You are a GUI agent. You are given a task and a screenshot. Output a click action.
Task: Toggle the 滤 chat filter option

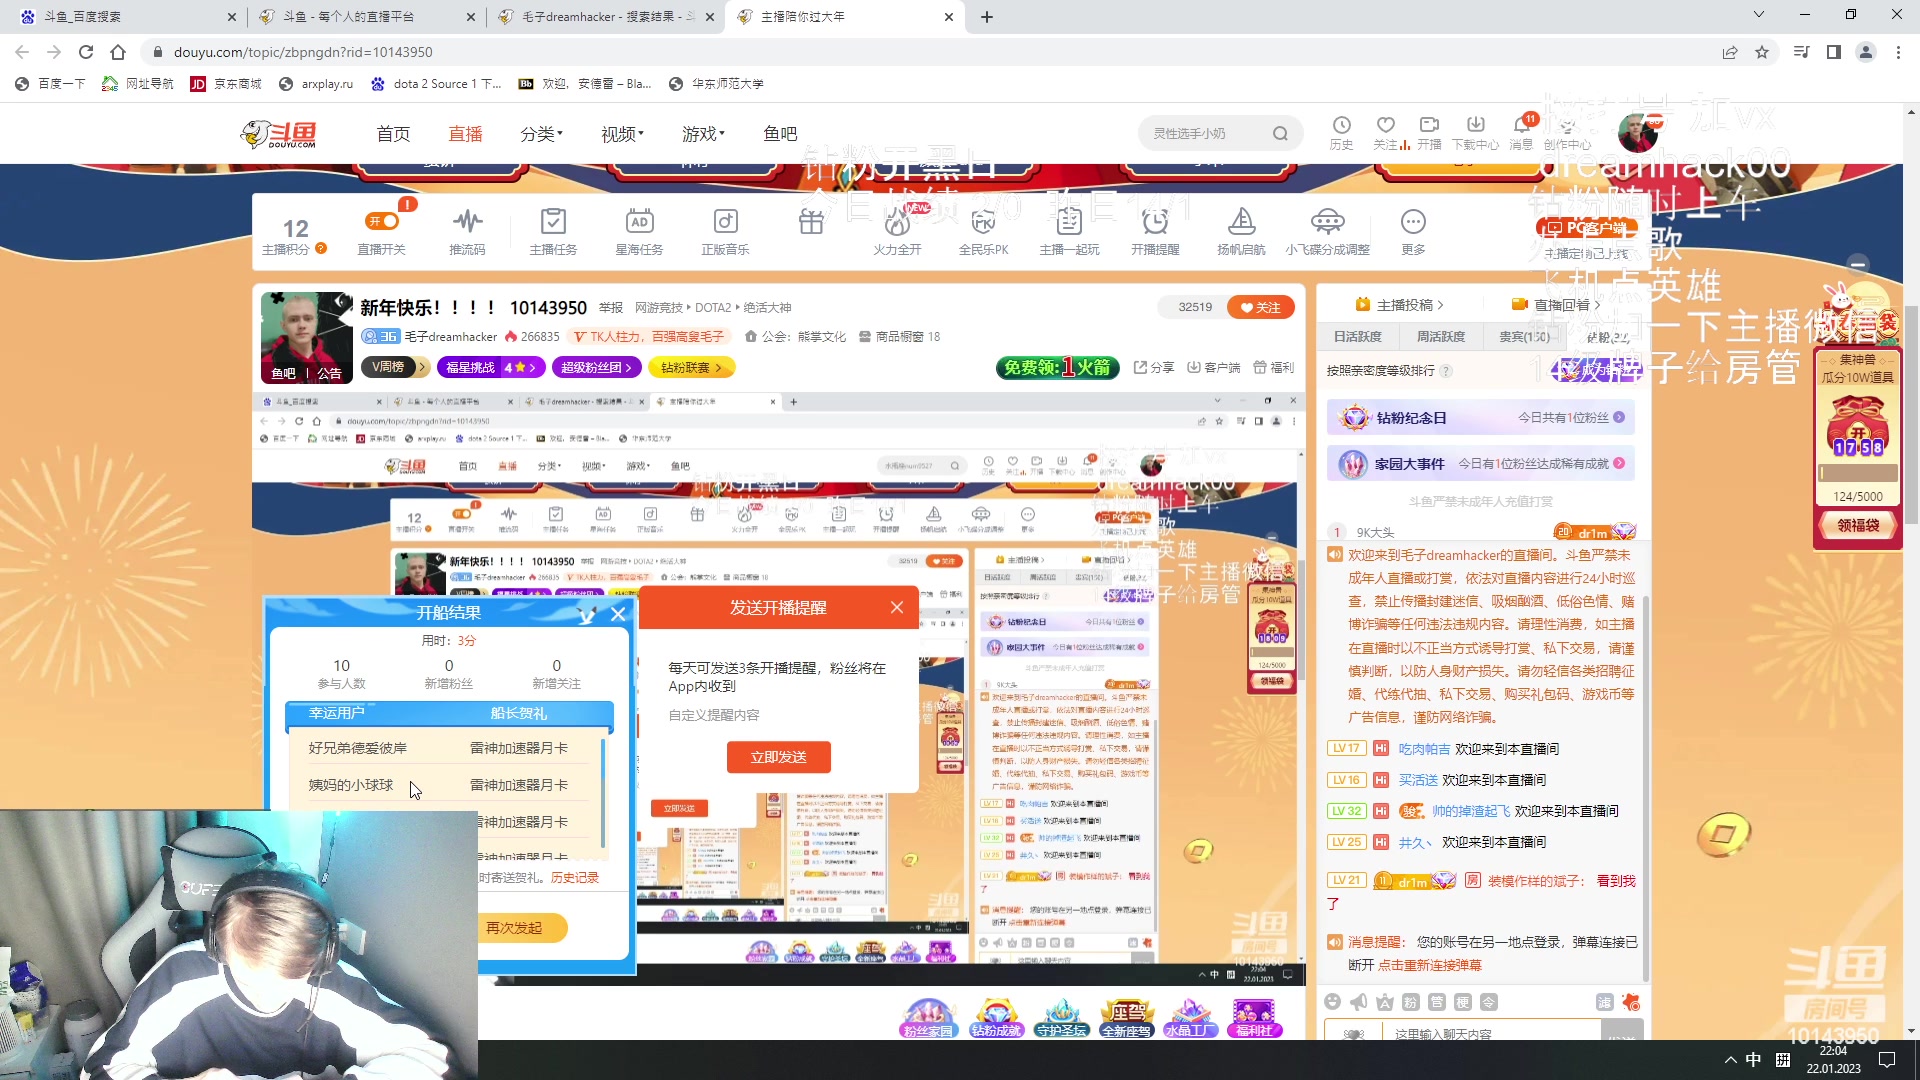click(x=1604, y=1002)
